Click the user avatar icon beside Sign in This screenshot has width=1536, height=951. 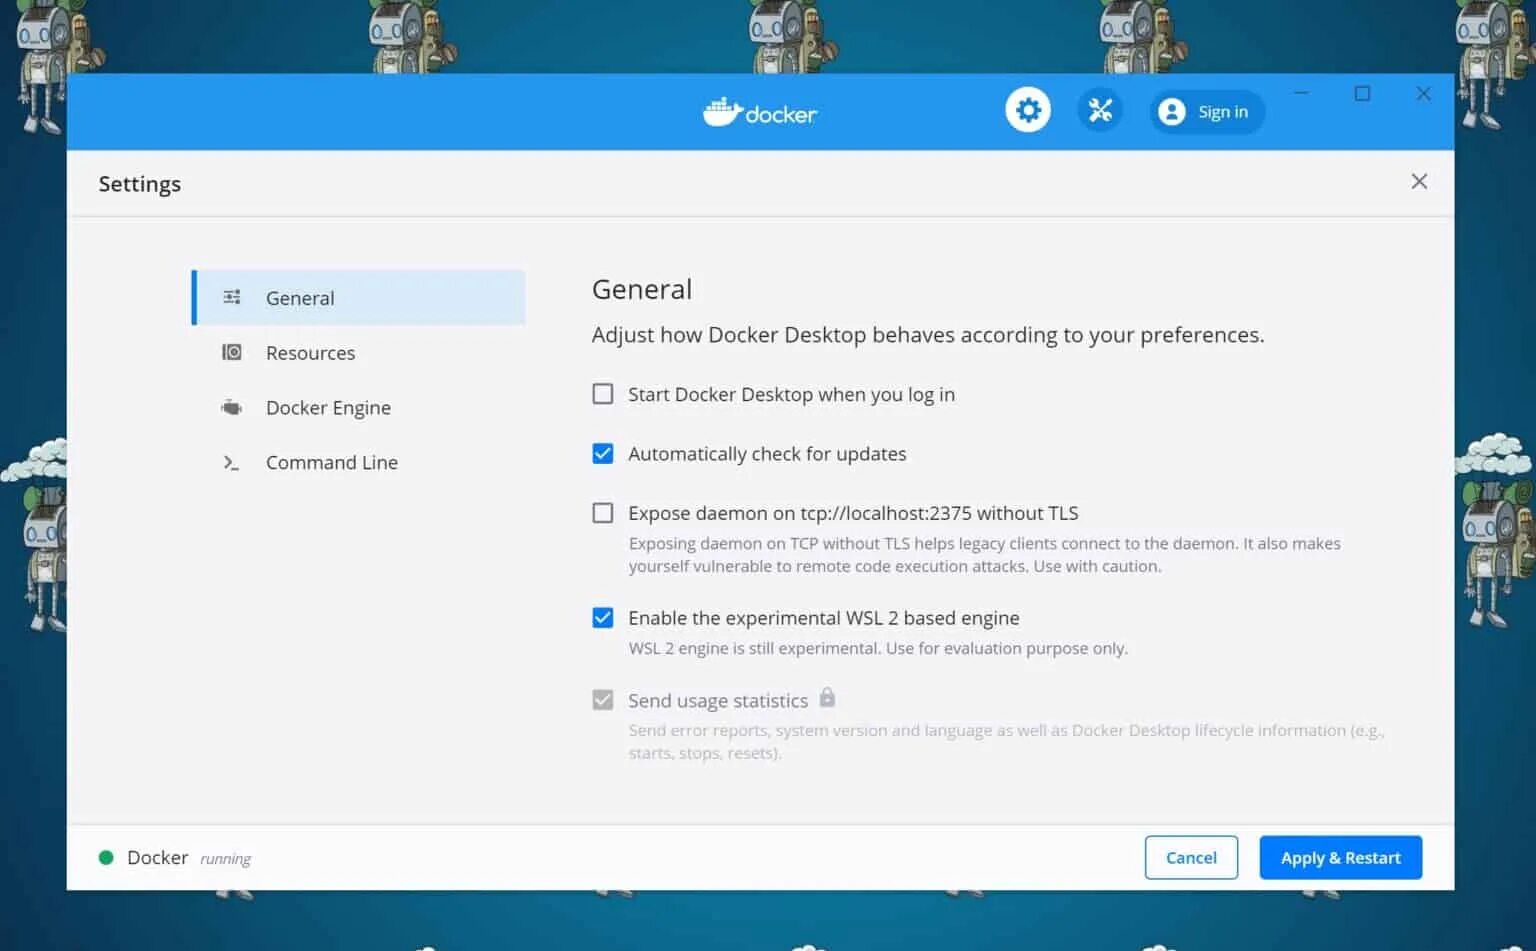pos(1171,112)
